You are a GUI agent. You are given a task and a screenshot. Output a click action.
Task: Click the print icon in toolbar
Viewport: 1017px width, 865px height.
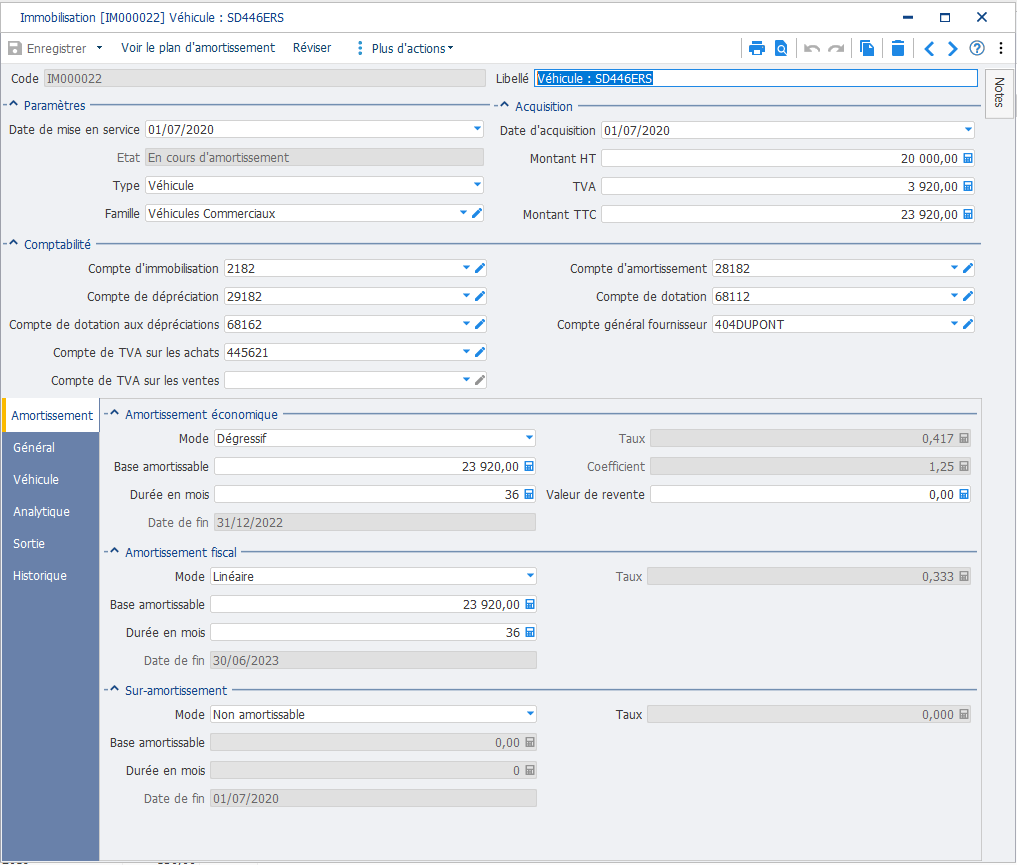pyautogui.click(x=756, y=49)
